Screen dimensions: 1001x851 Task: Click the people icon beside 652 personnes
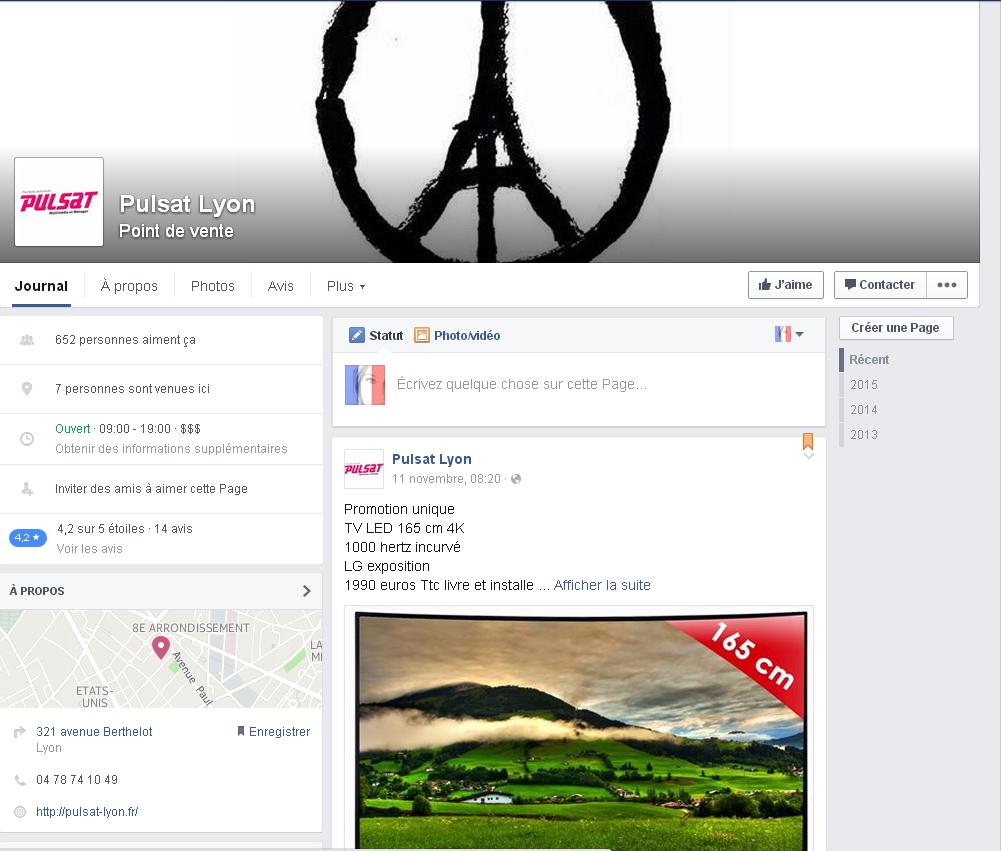(x=27, y=340)
